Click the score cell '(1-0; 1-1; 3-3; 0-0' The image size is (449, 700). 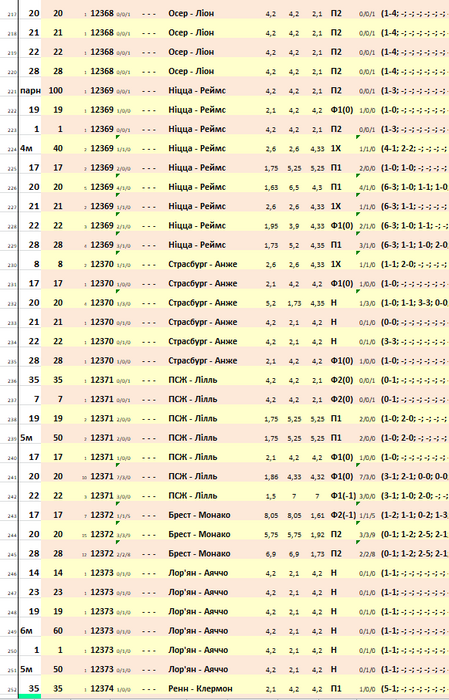click(414, 303)
